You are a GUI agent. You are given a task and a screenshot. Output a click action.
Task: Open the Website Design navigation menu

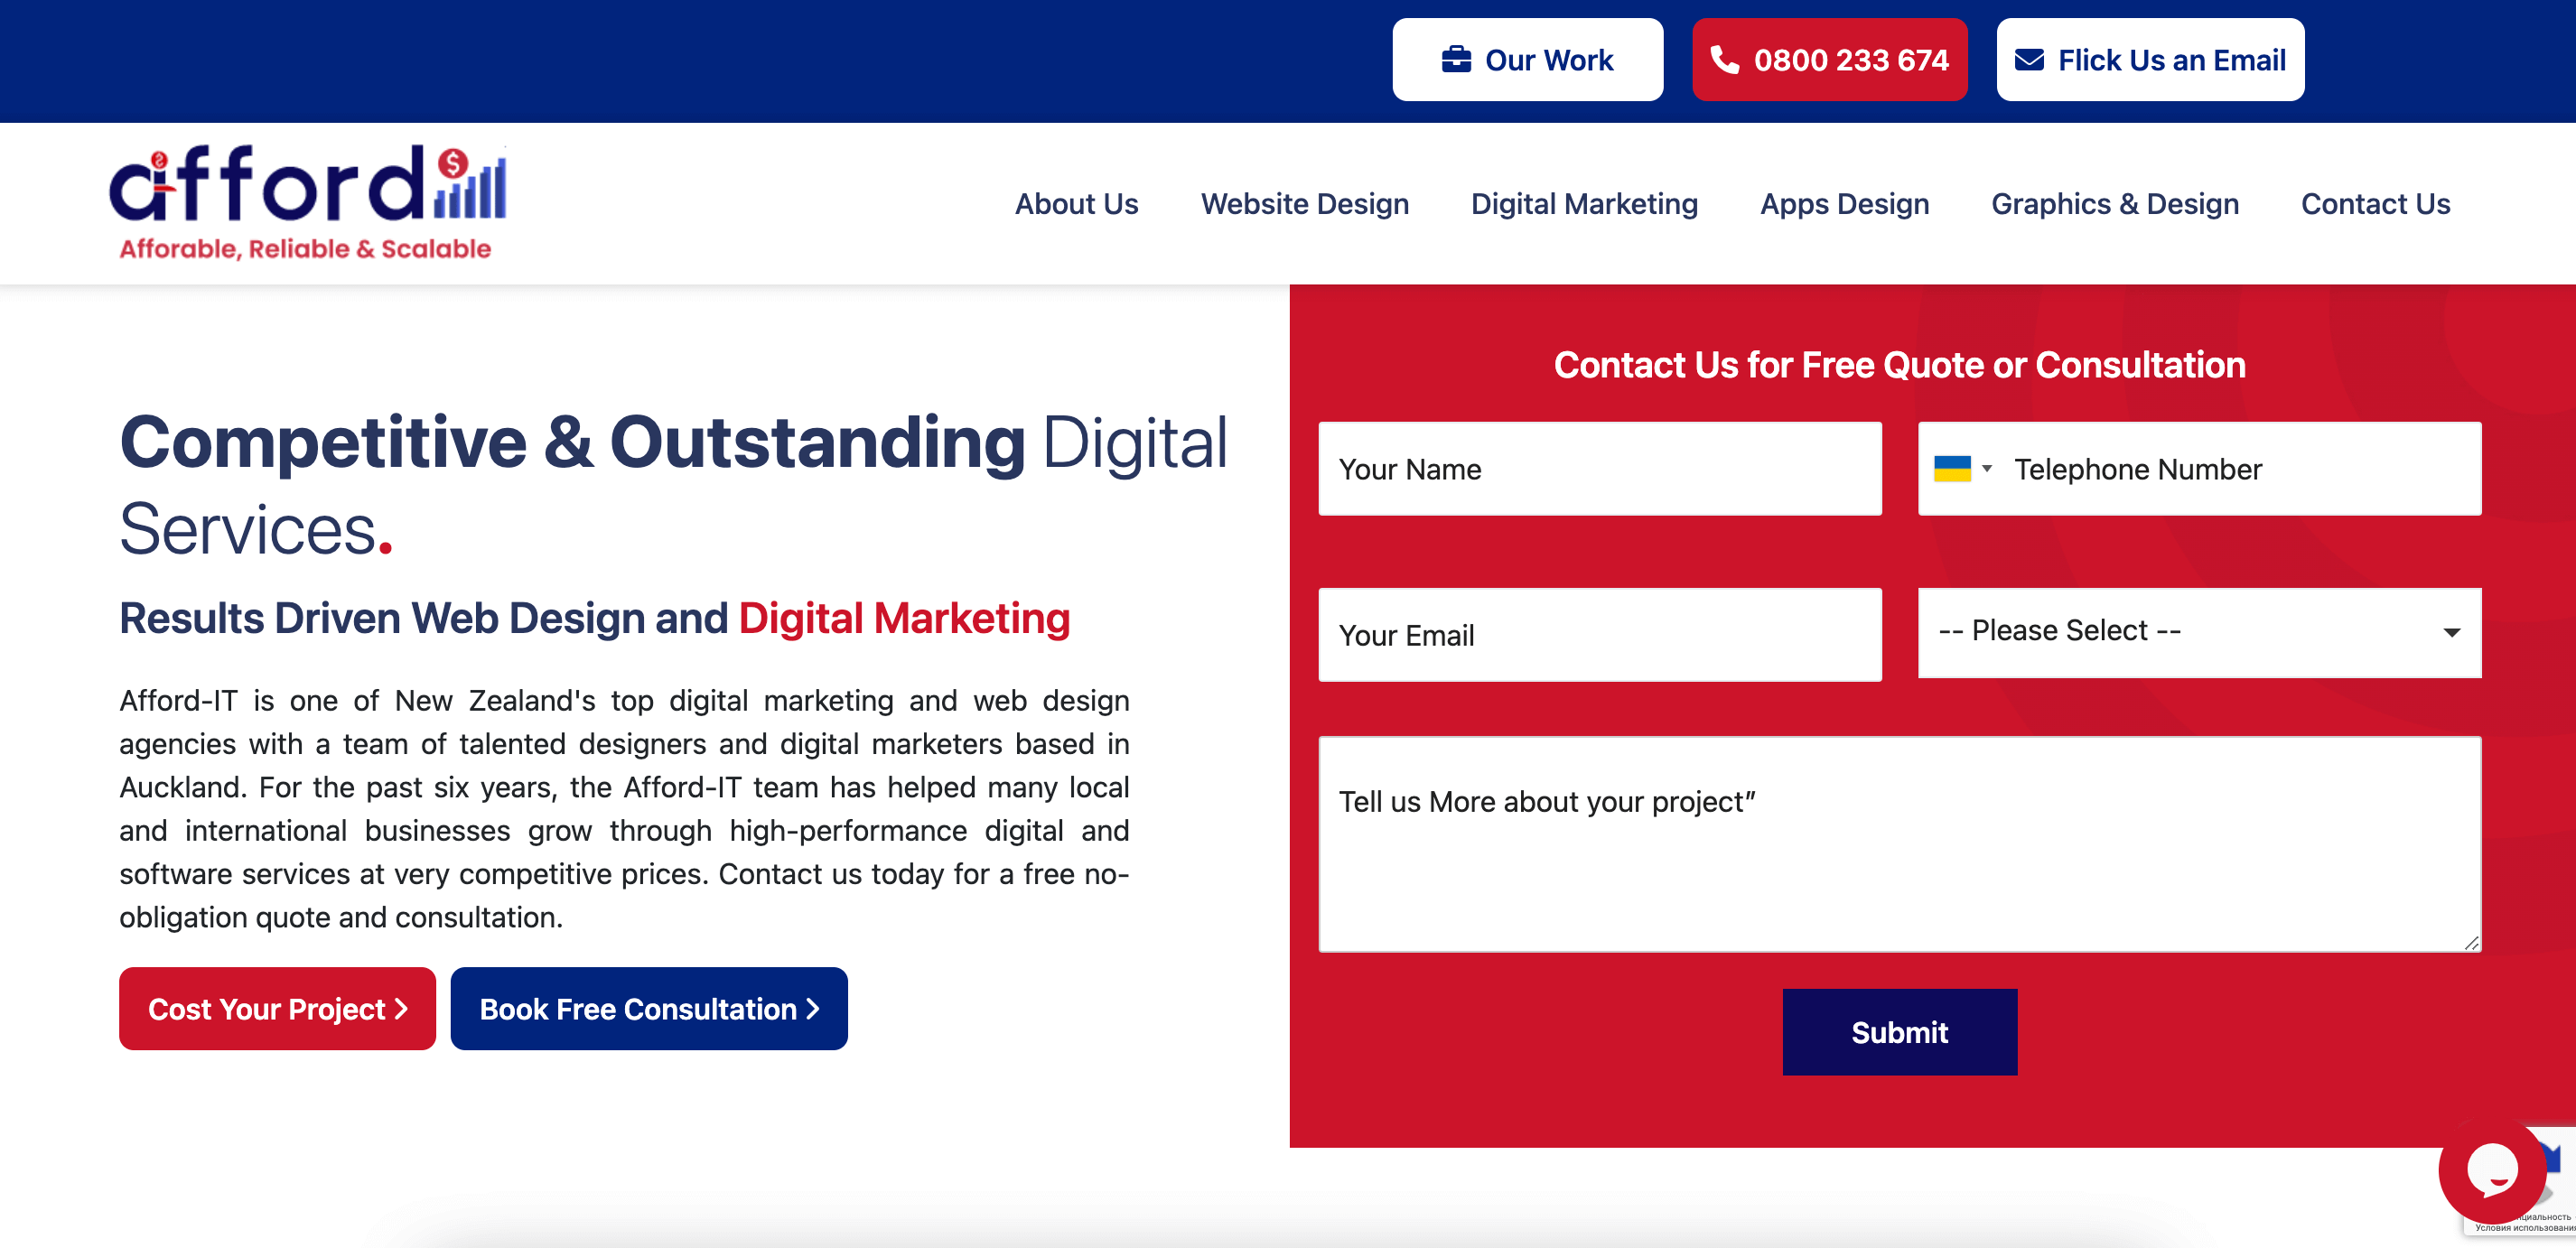[x=1304, y=203]
